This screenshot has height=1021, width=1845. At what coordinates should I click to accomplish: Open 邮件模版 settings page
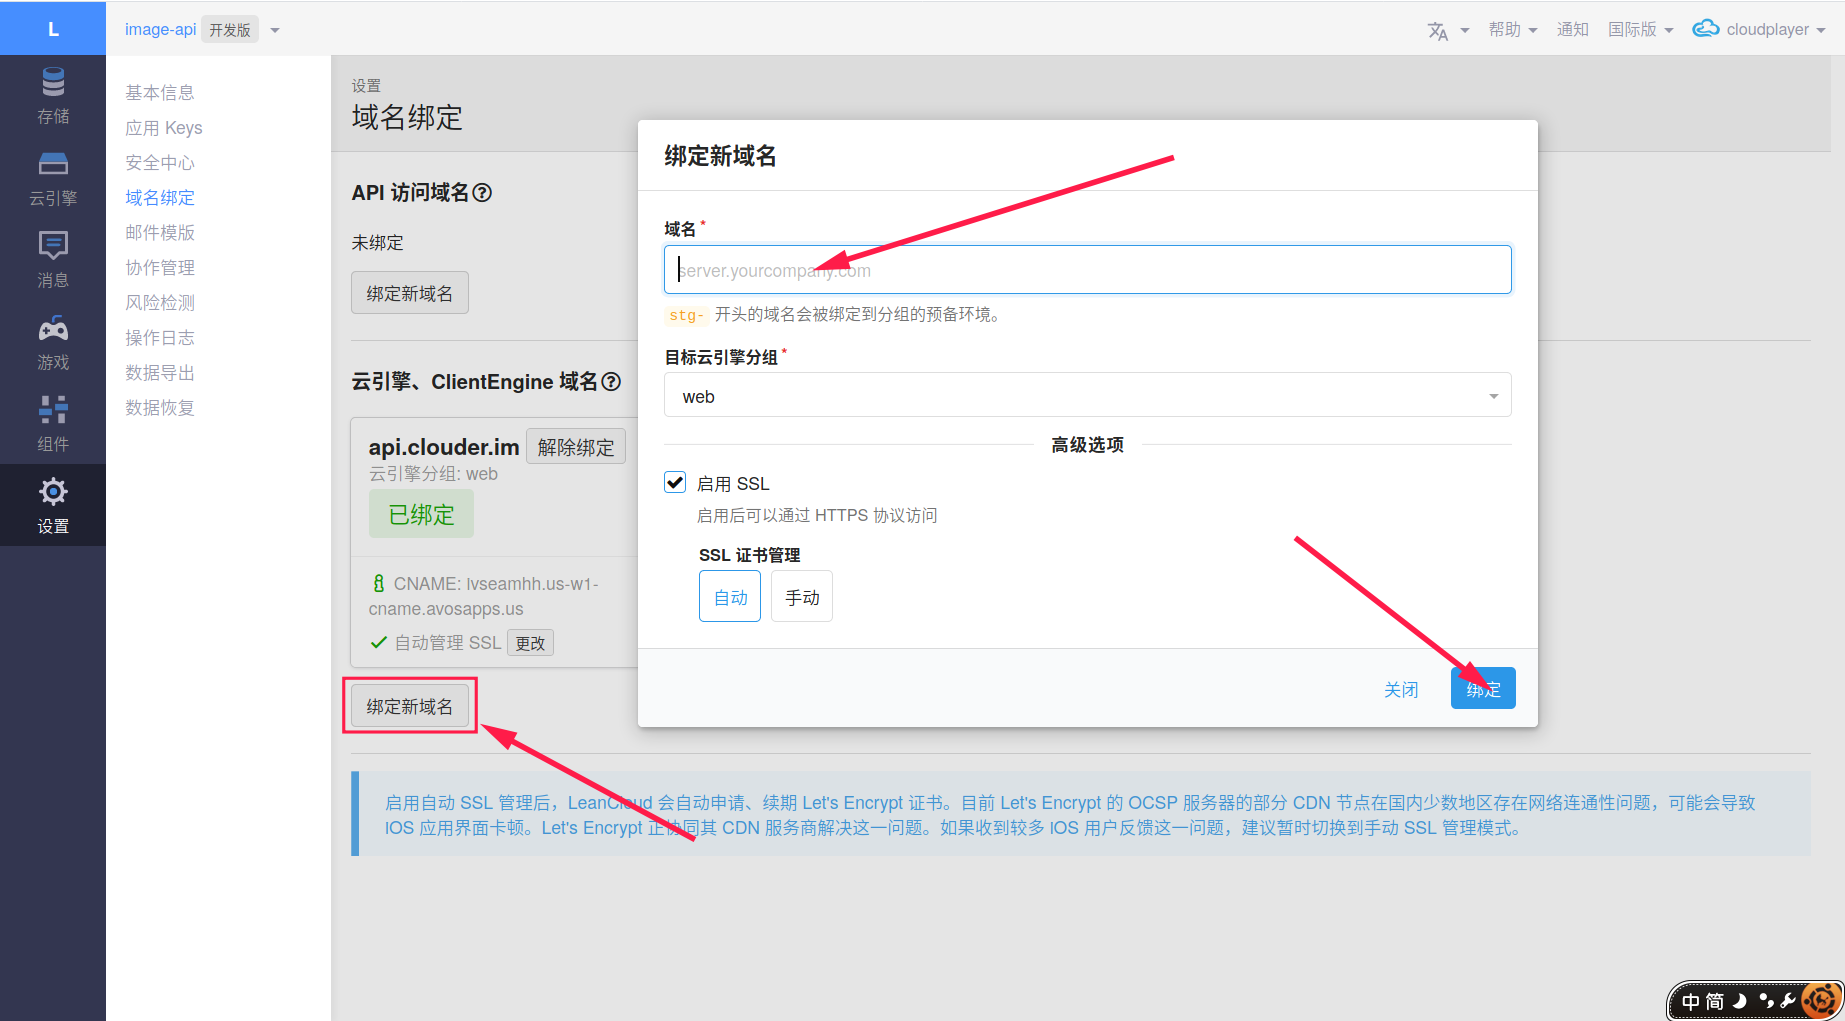[160, 233]
